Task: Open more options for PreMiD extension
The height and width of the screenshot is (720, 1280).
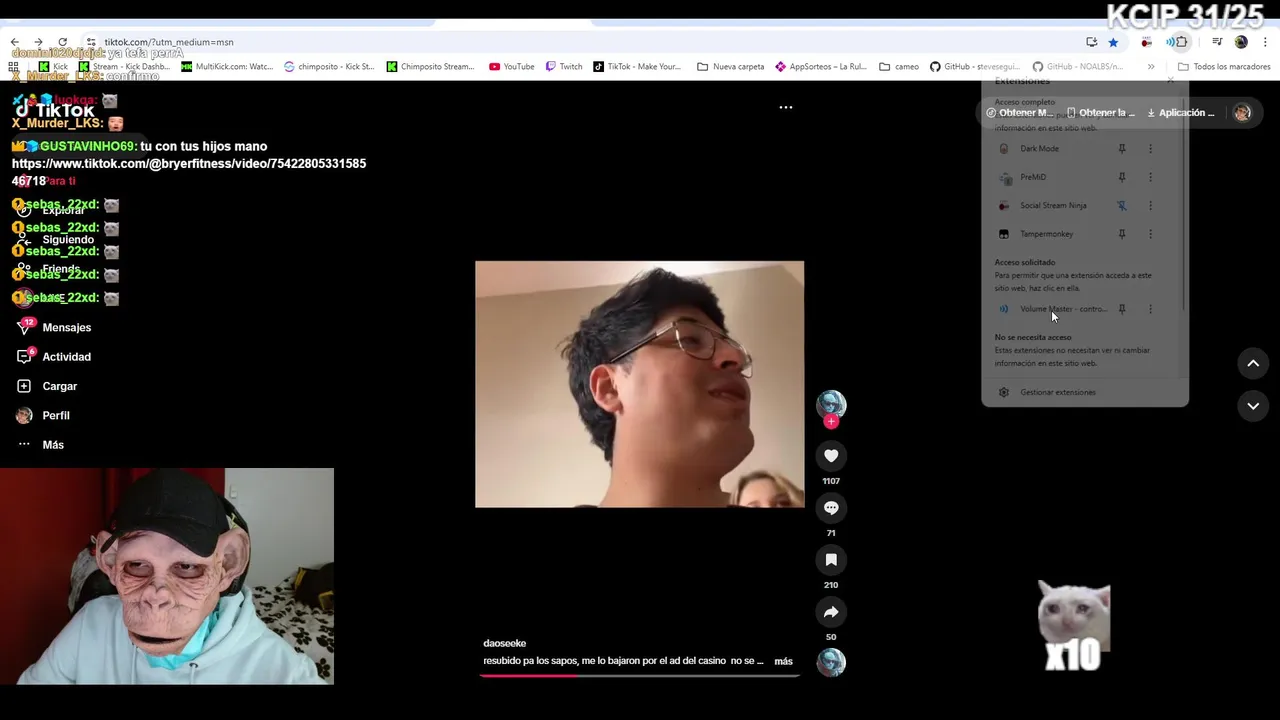Action: [x=1150, y=177]
